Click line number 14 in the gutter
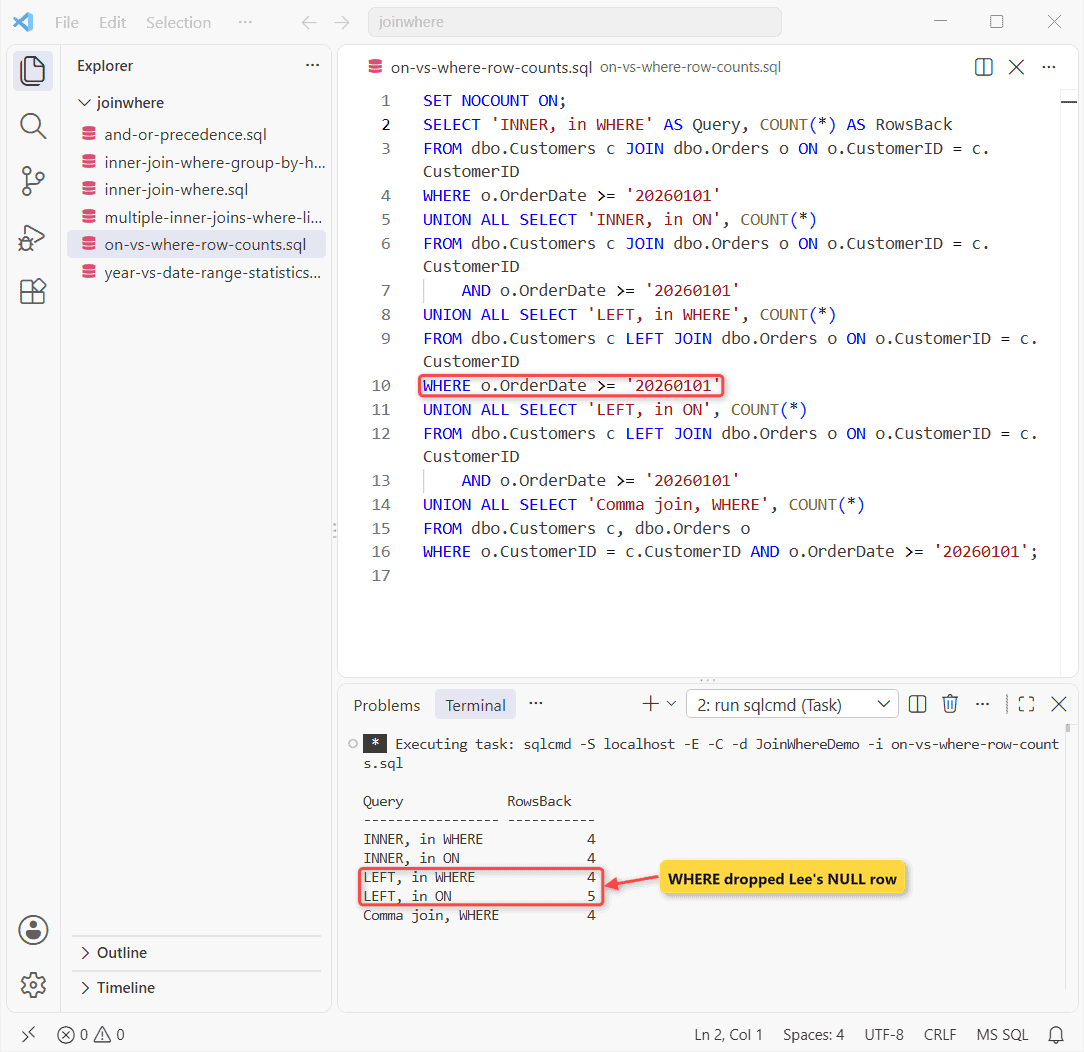The height and width of the screenshot is (1052, 1084). pos(381,505)
